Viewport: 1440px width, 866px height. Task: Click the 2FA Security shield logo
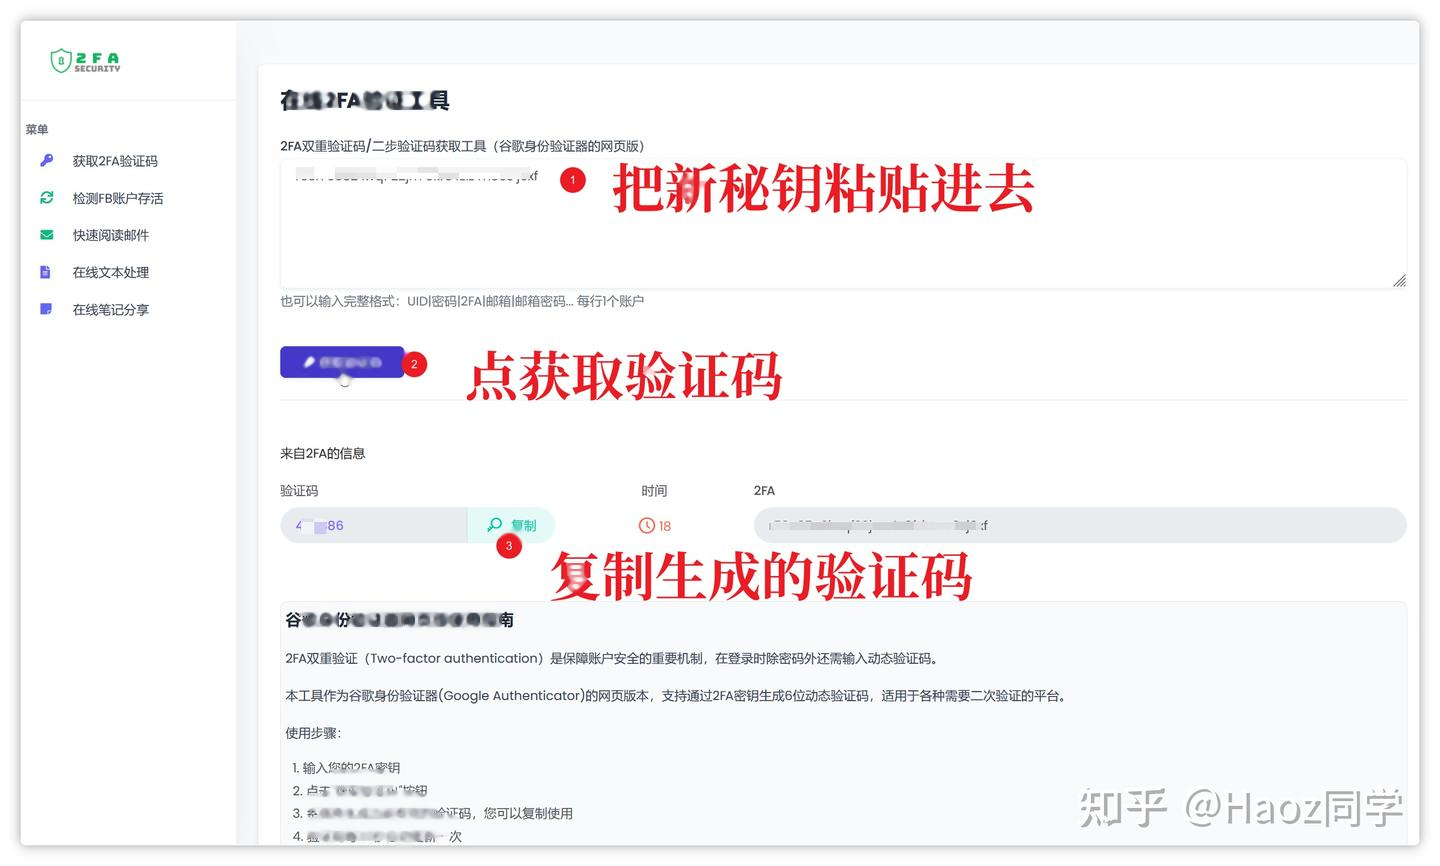(86, 61)
